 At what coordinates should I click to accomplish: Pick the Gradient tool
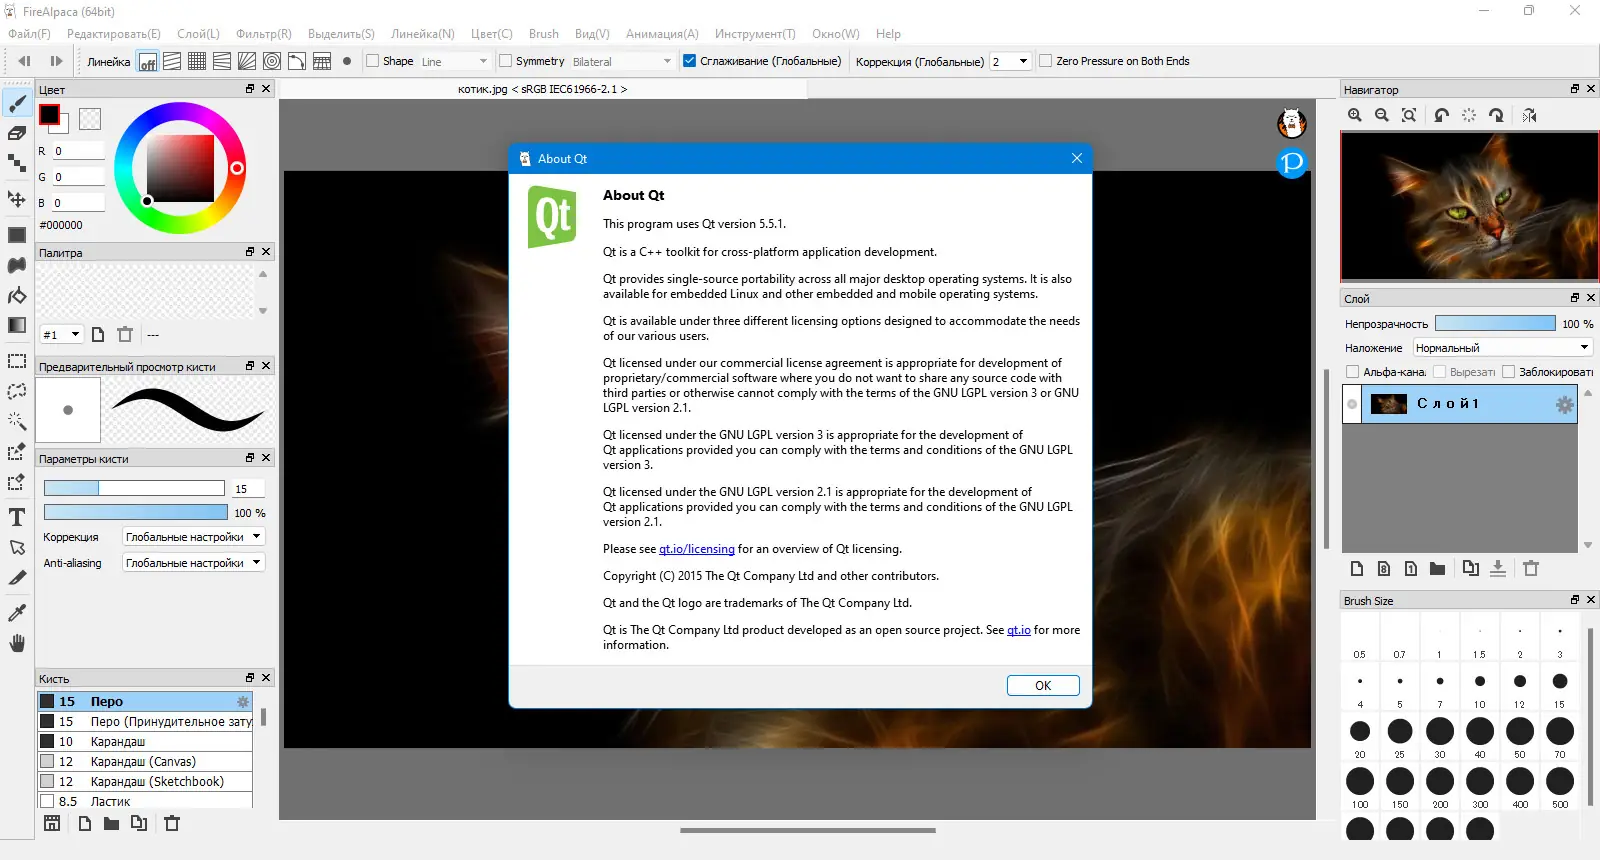[17, 325]
